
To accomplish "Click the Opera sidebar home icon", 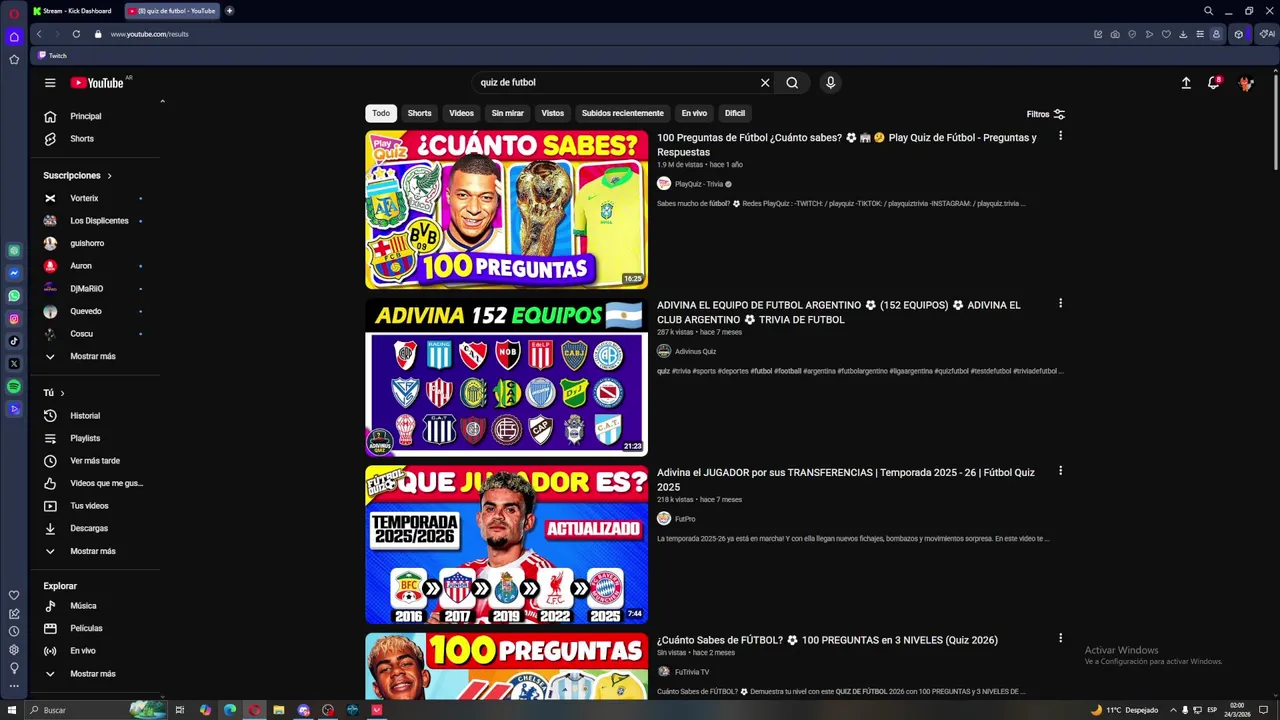I will [x=14, y=37].
